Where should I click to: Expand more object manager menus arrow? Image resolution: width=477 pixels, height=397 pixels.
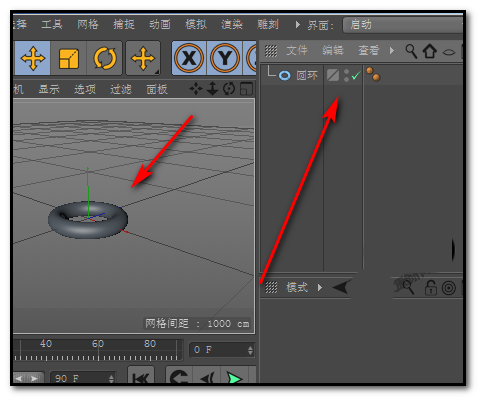392,51
